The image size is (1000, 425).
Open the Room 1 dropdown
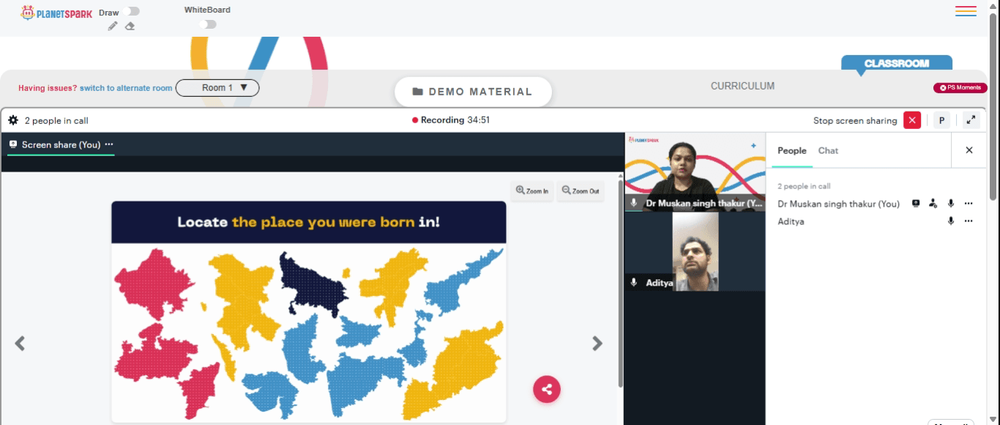tap(217, 88)
